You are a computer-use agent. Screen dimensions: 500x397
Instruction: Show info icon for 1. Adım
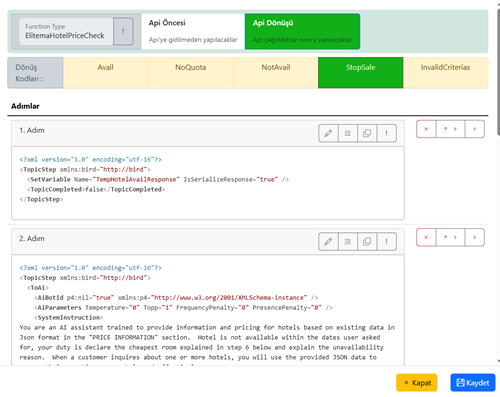(386, 133)
